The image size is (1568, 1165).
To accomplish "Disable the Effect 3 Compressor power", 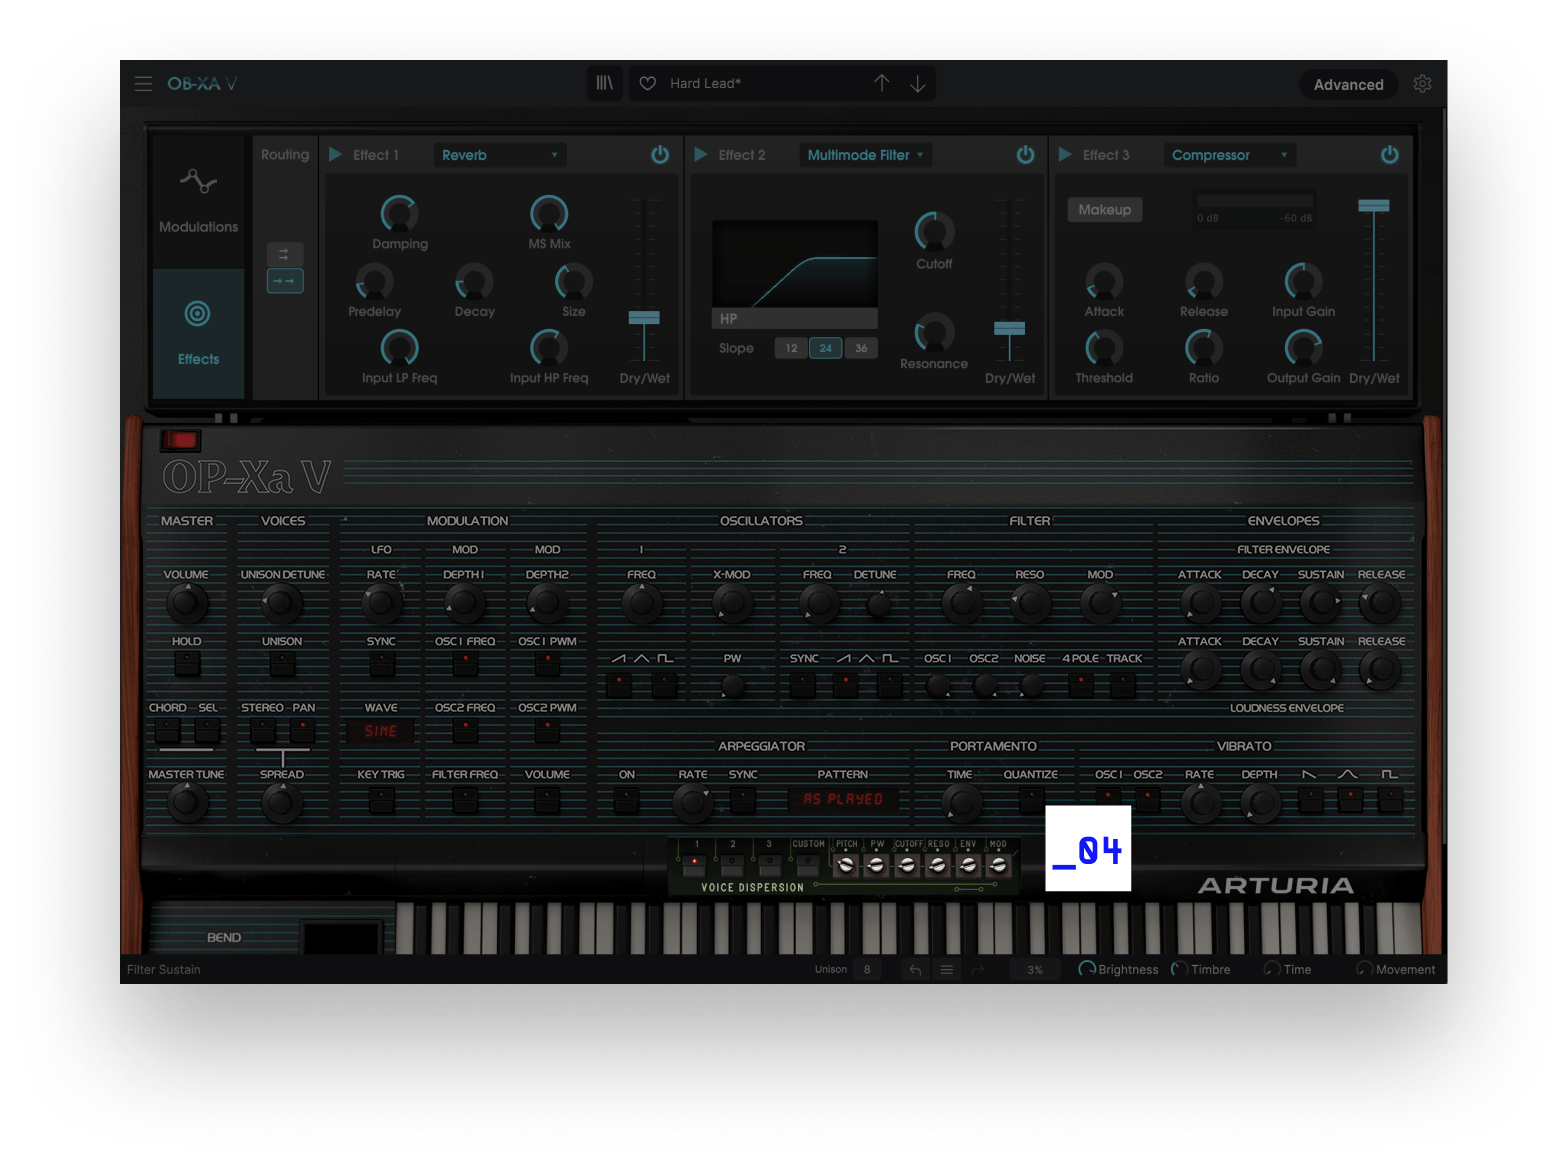I will (x=1389, y=155).
